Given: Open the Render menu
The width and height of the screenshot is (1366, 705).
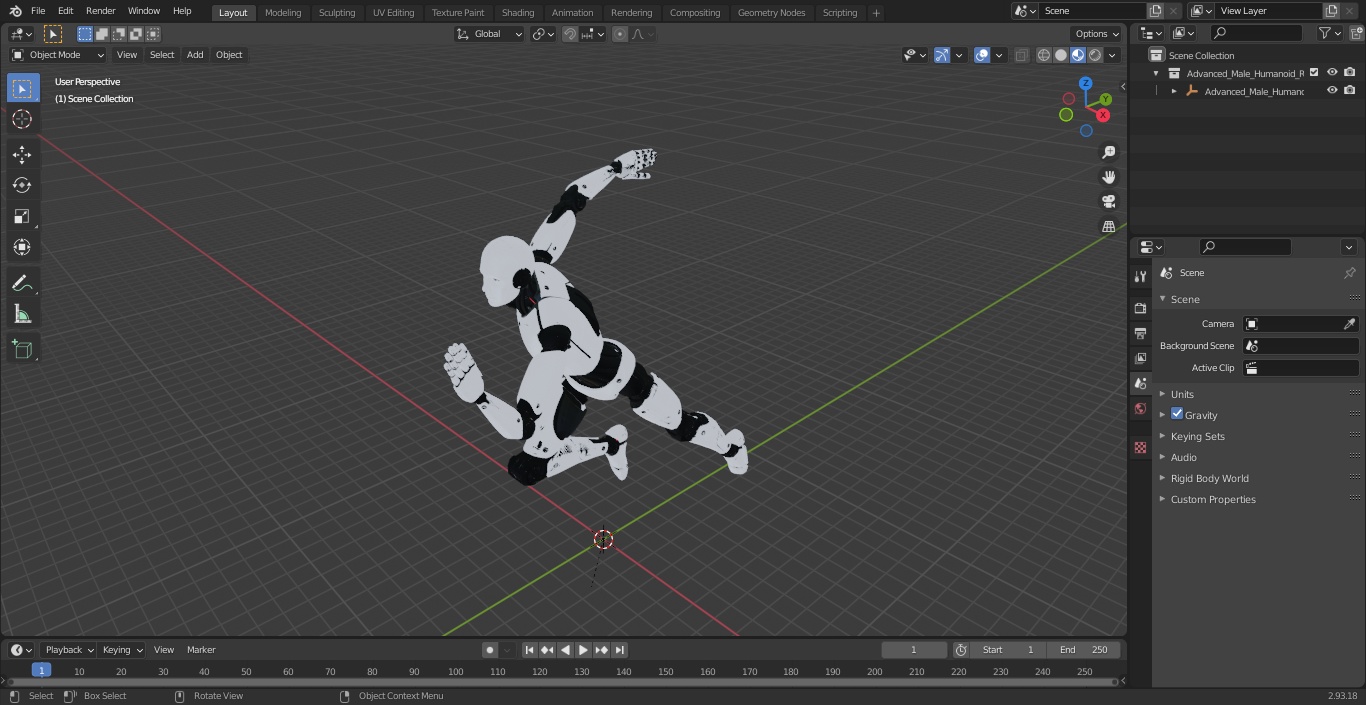Looking at the screenshot, I should [100, 11].
